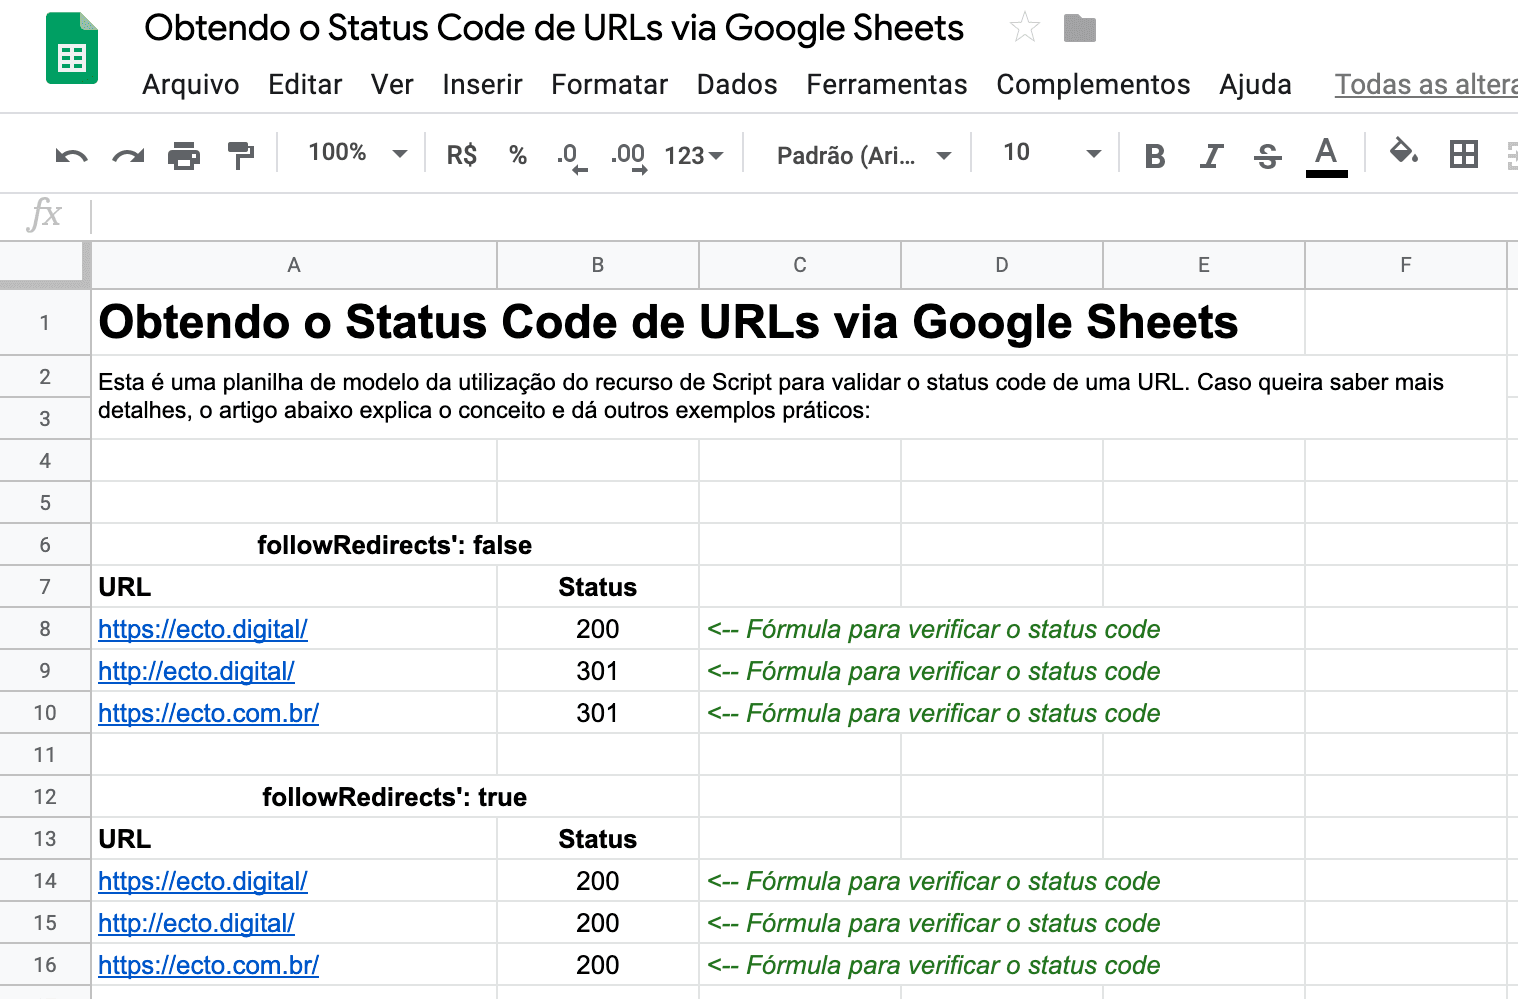1518x999 pixels.
Task: Select column A header
Action: [294, 265]
